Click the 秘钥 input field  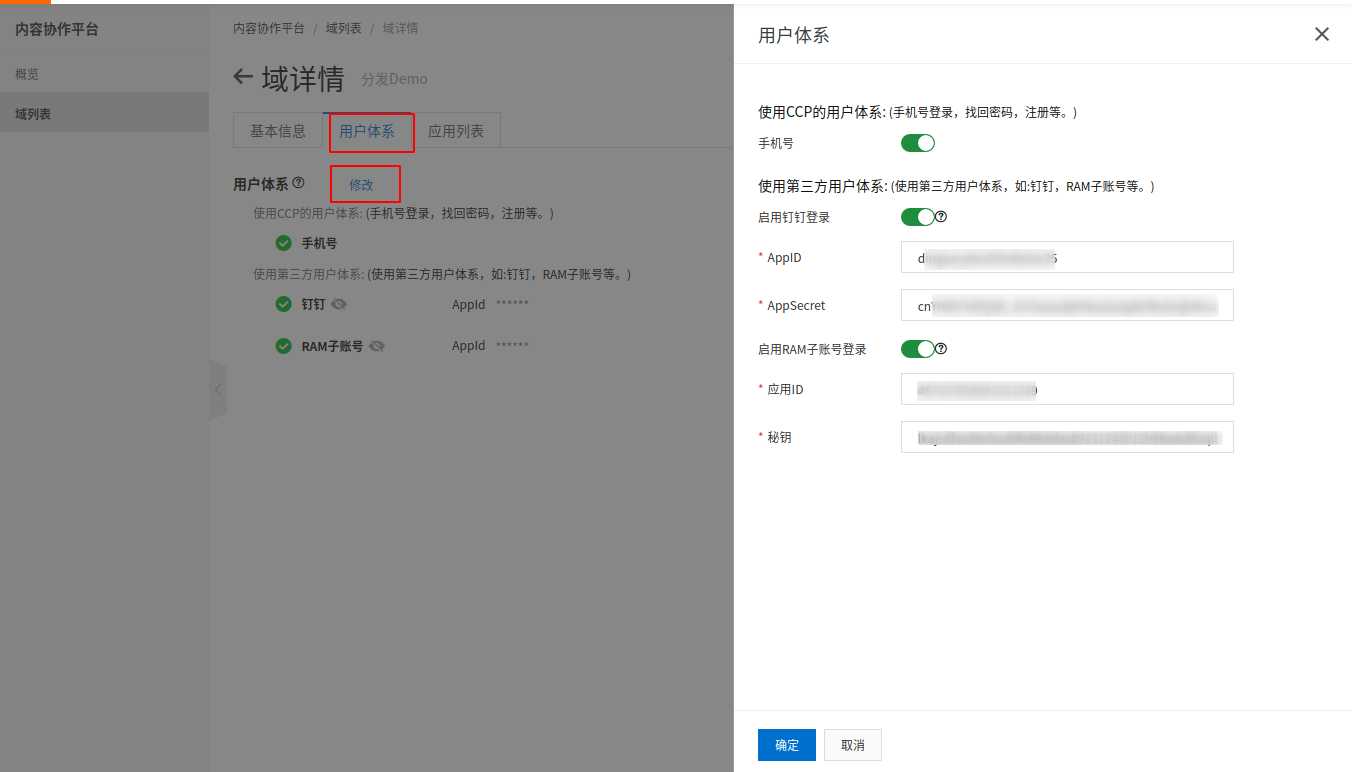pyautogui.click(x=1067, y=437)
